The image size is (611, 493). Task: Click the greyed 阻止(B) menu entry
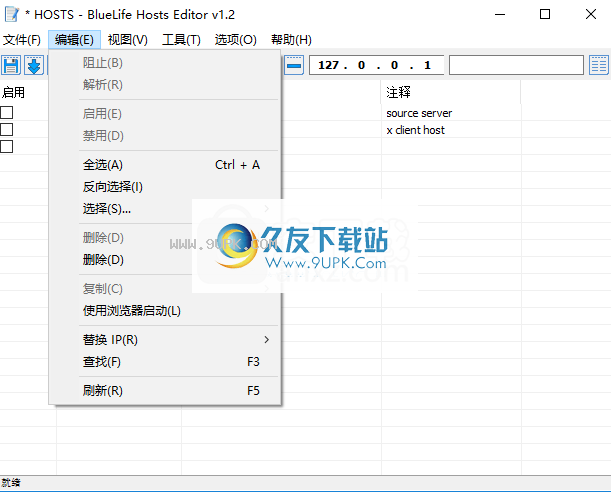tap(165, 63)
